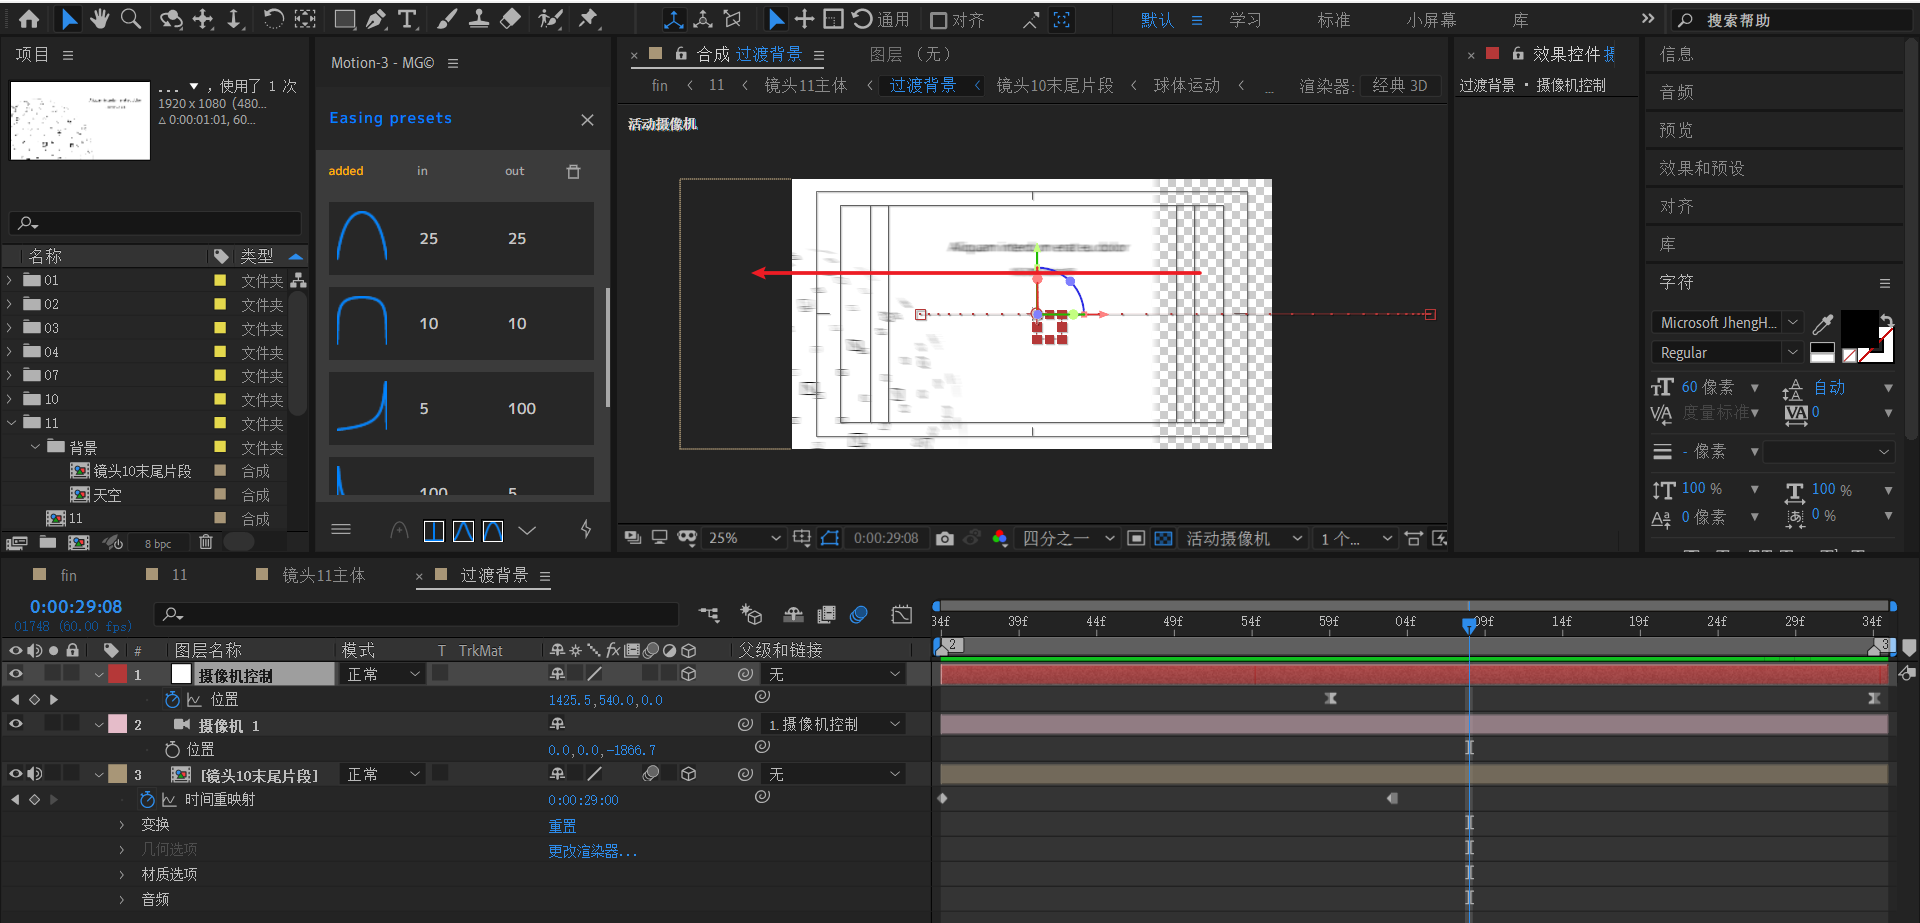This screenshot has height=923, width=1920.
Task: Click the black fill color swatch
Action: [1859, 328]
